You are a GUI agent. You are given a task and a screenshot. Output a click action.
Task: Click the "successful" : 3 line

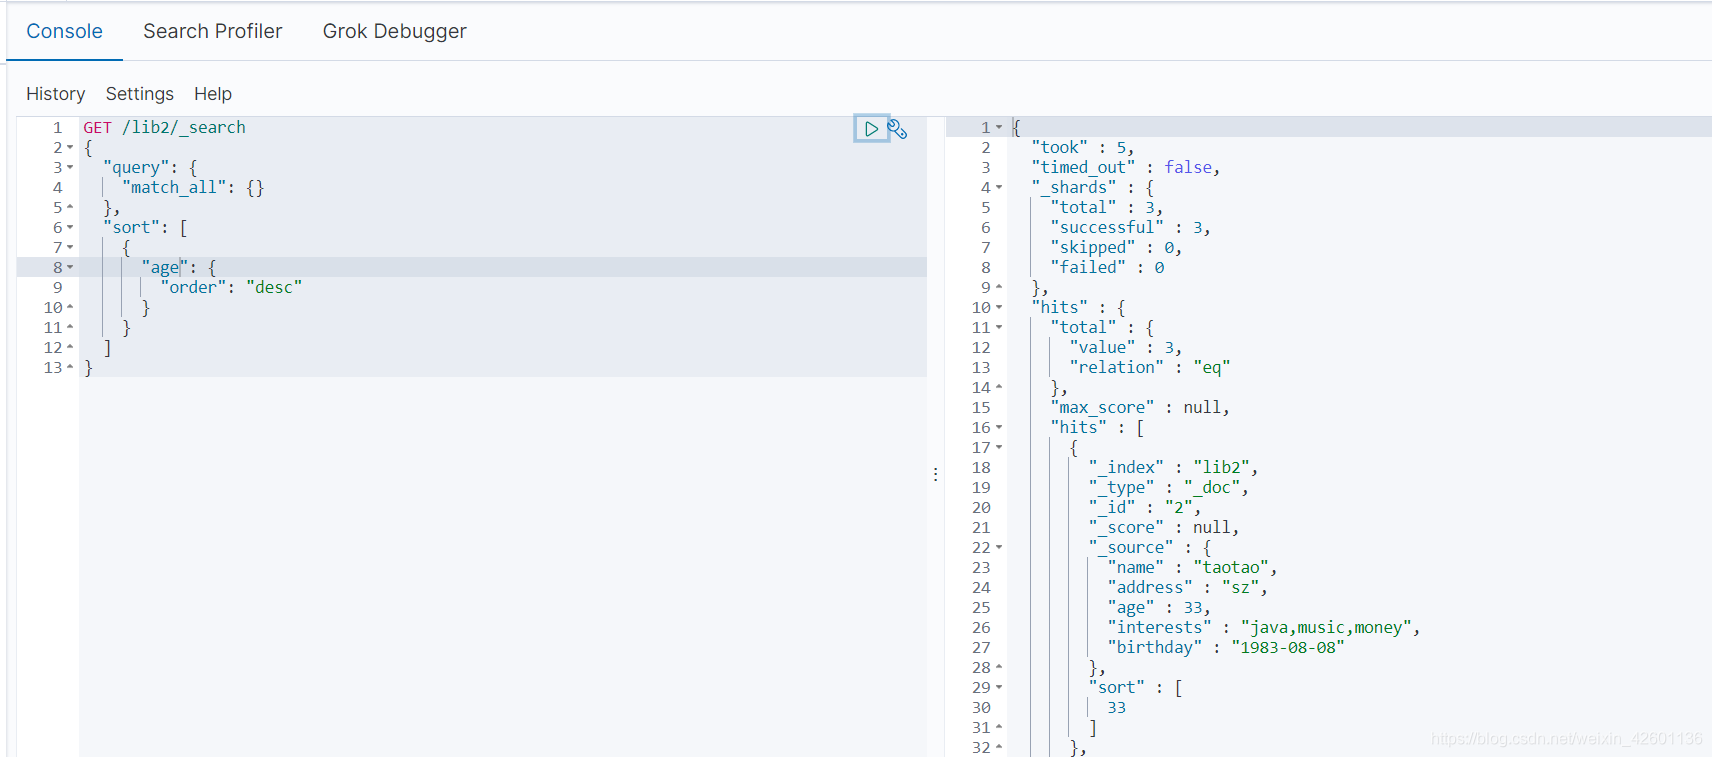click(x=1131, y=227)
